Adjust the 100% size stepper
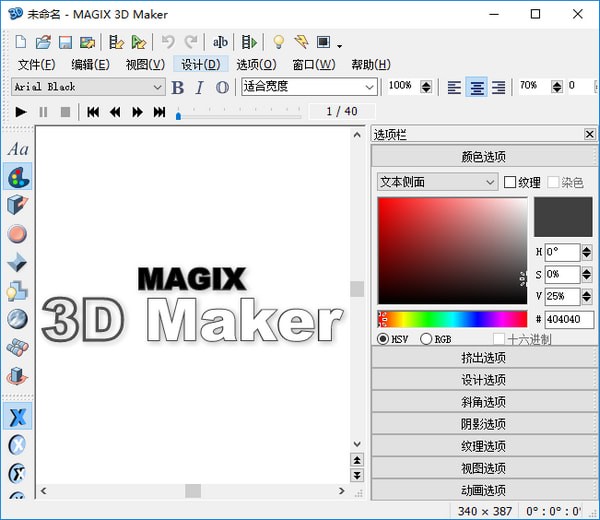600x520 pixels. [x=426, y=87]
